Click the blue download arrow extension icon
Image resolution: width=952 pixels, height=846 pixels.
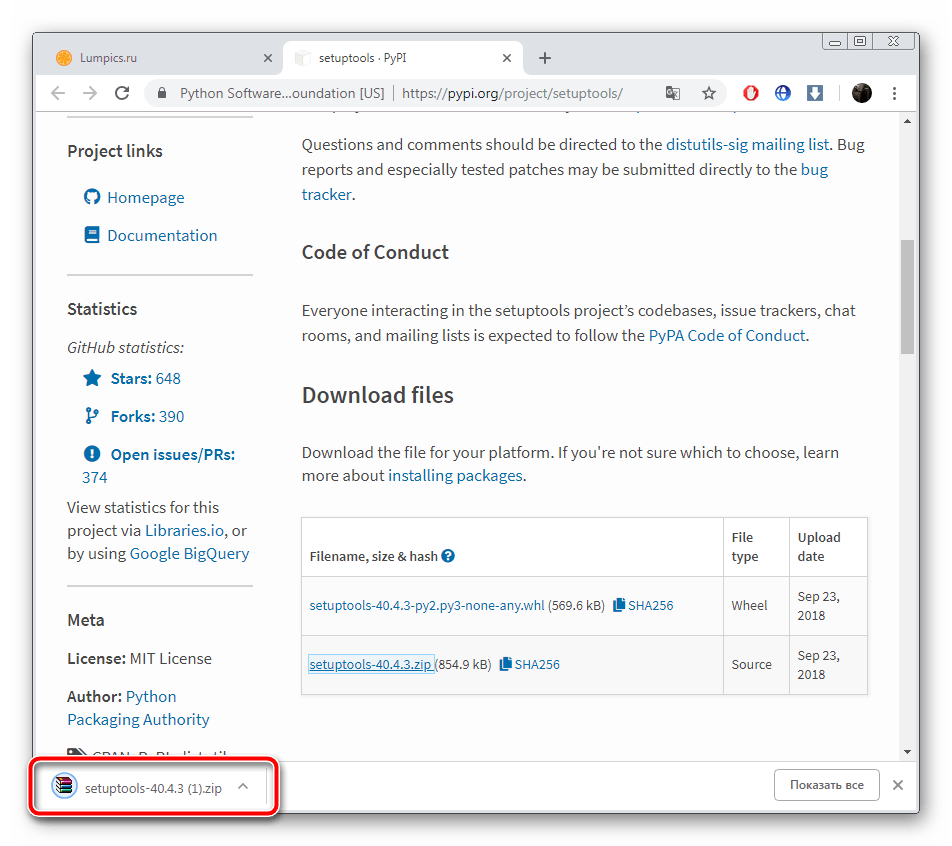tap(815, 93)
